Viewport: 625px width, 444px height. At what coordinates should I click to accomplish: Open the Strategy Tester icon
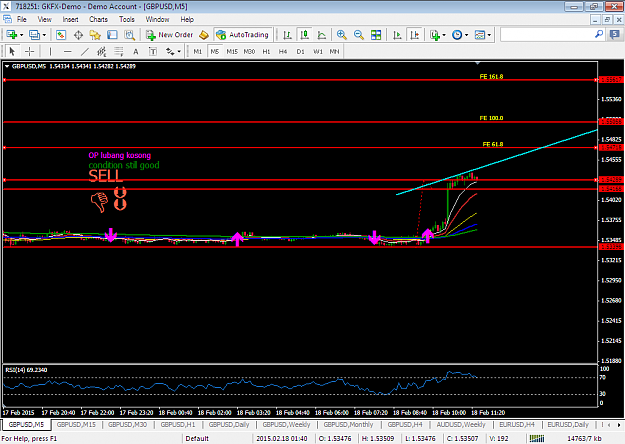130,35
